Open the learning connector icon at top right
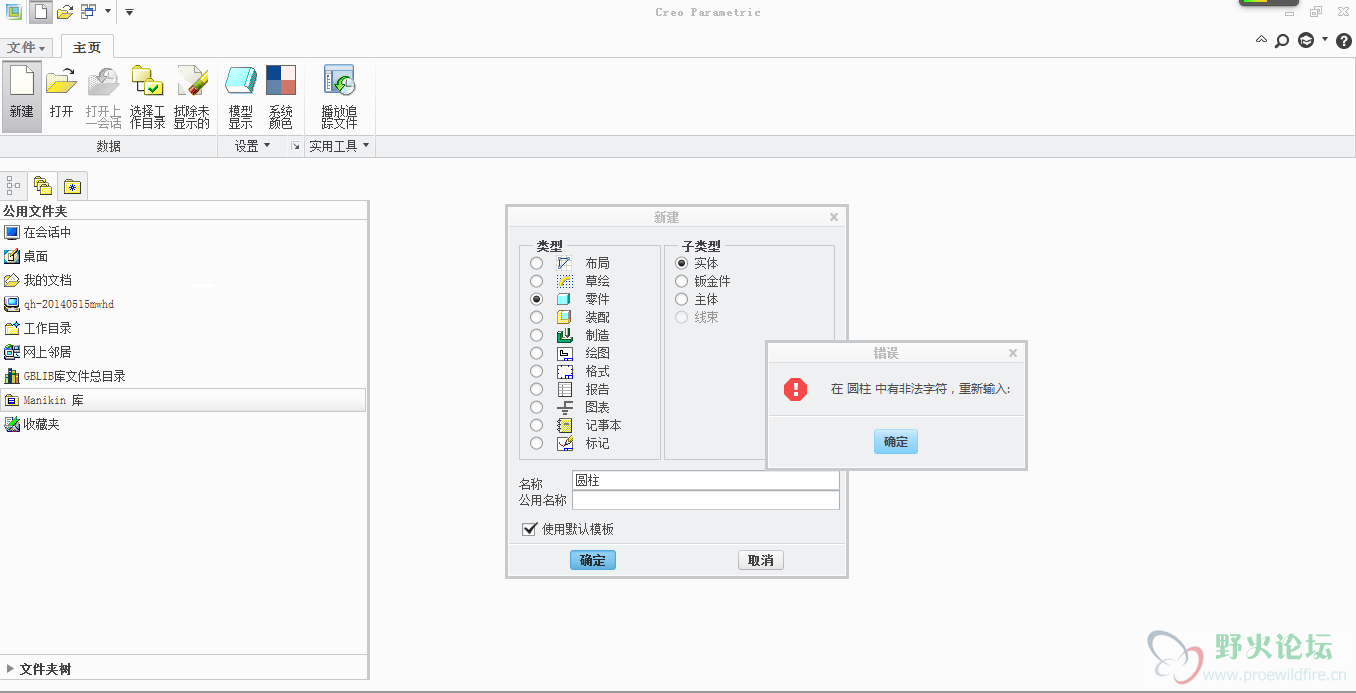The height and width of the screenshot is (693, 1356). coord(1306,41)
